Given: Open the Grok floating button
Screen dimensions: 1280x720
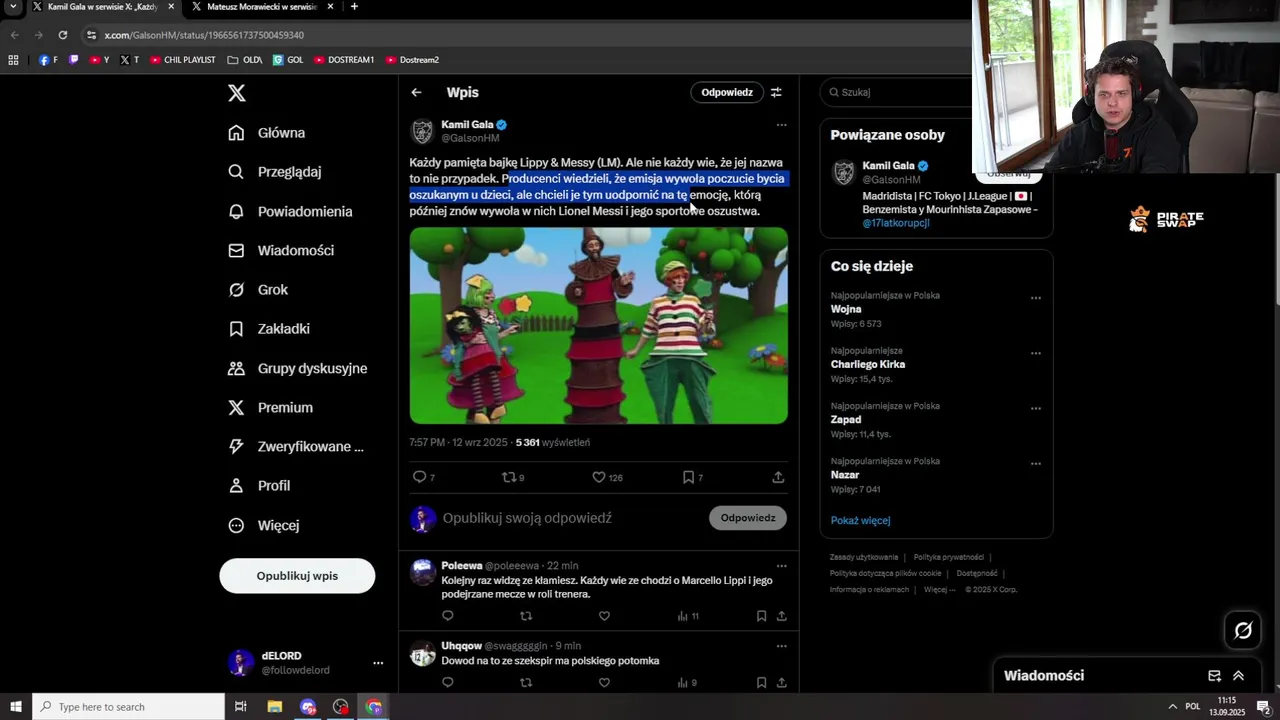Looking at the screenshot, I should pos(1243,630).
